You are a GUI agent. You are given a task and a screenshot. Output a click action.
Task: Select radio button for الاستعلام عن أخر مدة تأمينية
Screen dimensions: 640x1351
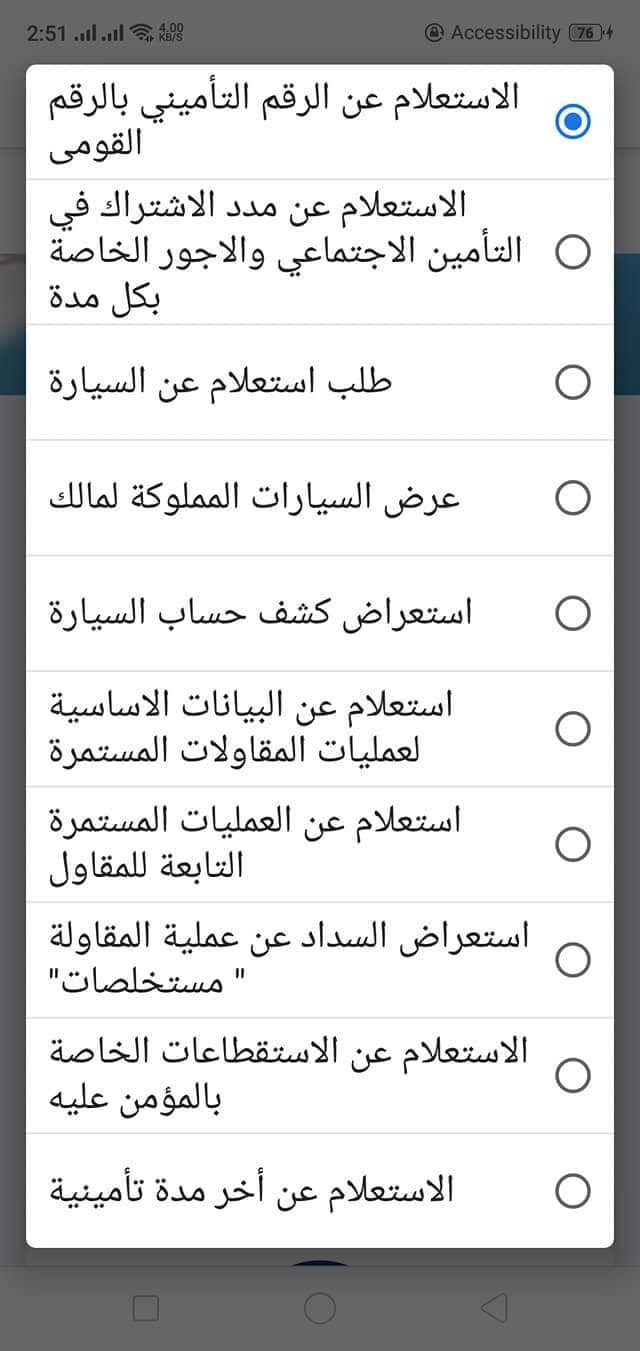[x=572, y=1191]
